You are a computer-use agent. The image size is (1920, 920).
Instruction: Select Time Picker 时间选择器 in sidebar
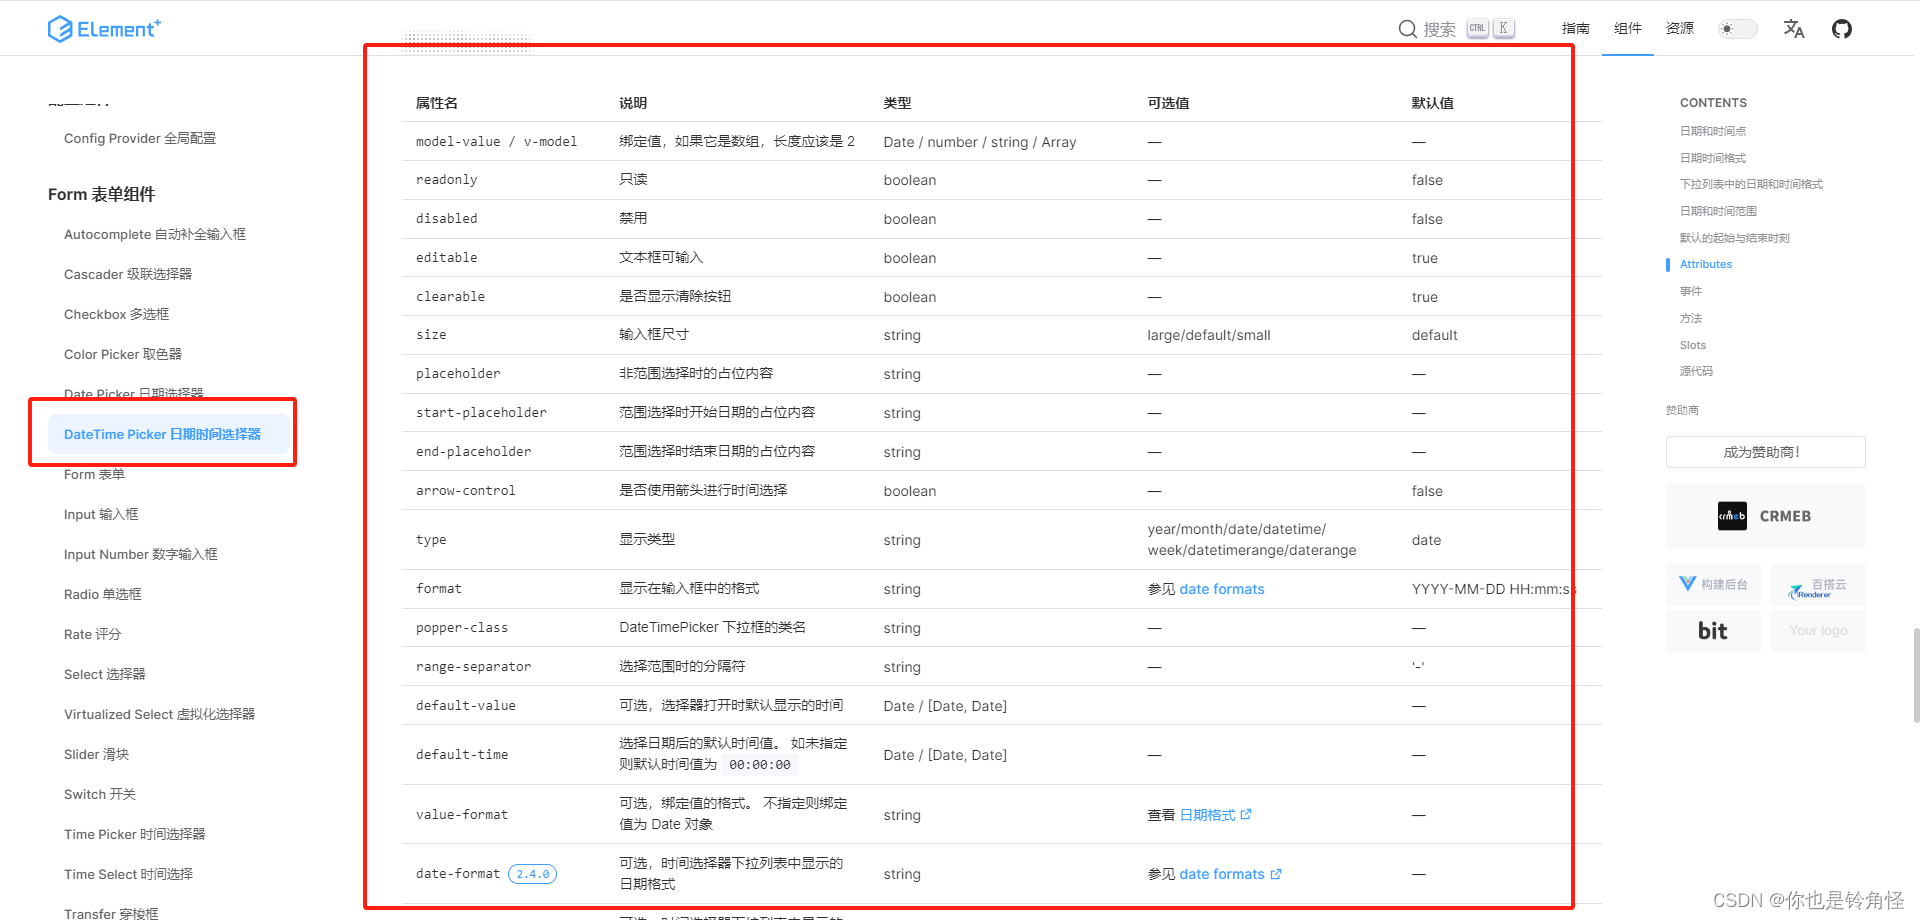point(133,833)
